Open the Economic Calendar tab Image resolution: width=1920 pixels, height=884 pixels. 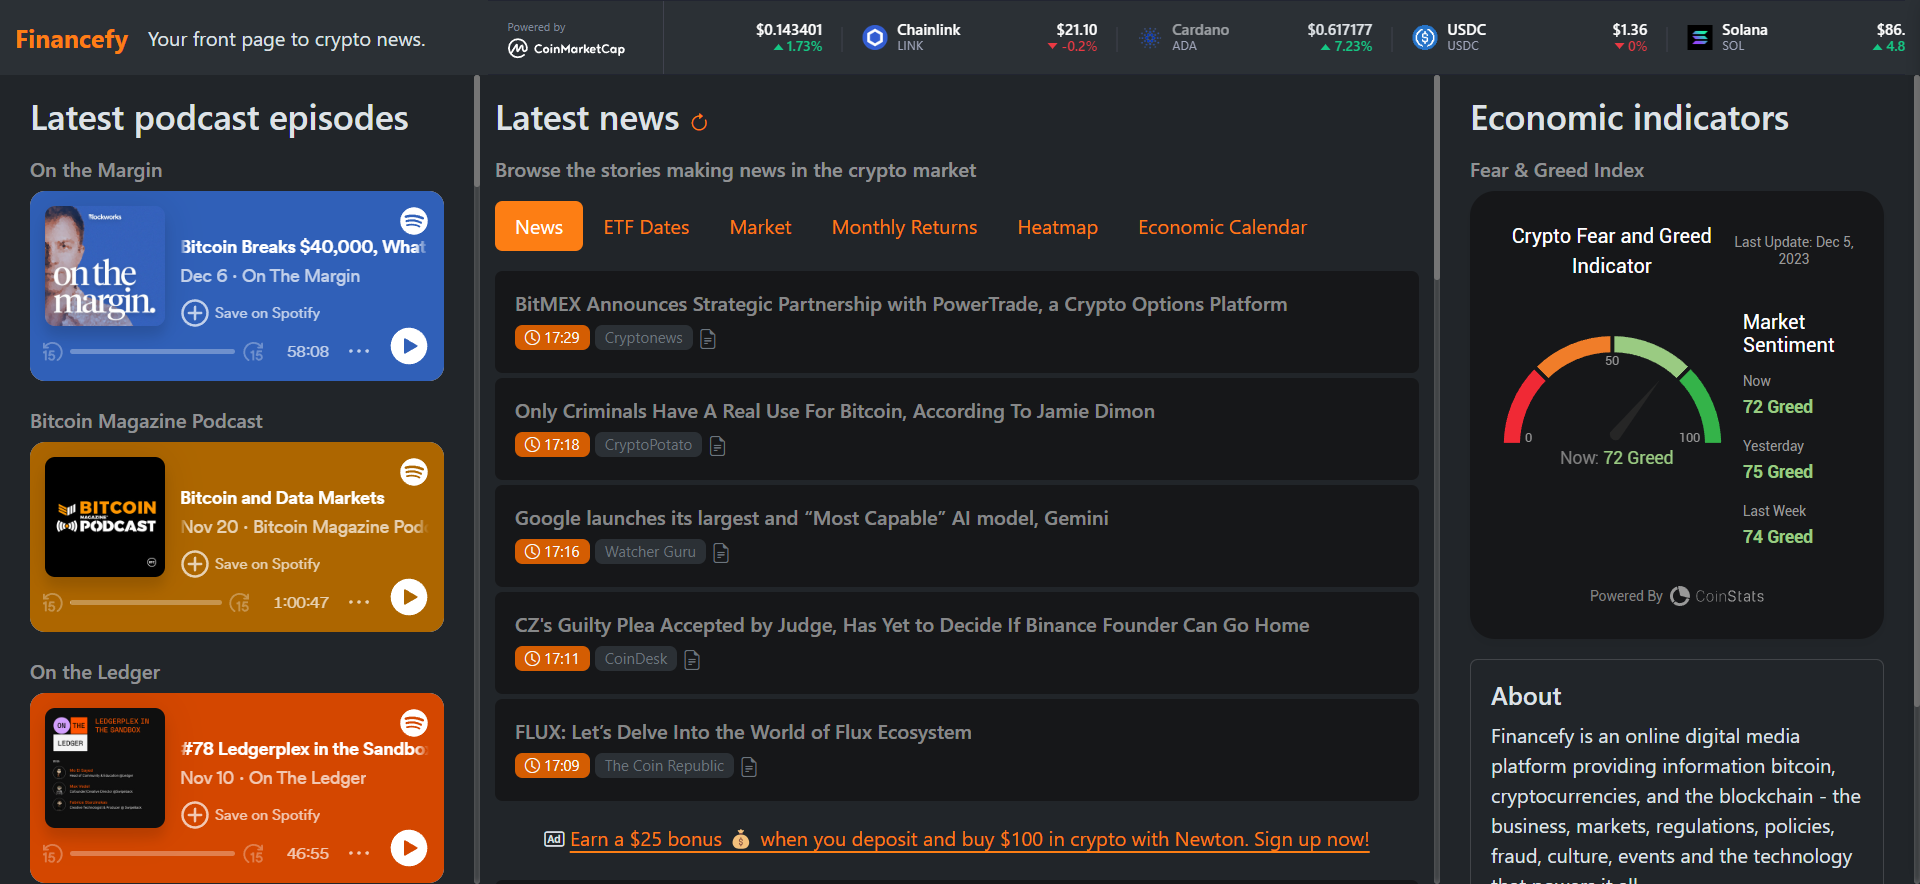point(1222,227)
